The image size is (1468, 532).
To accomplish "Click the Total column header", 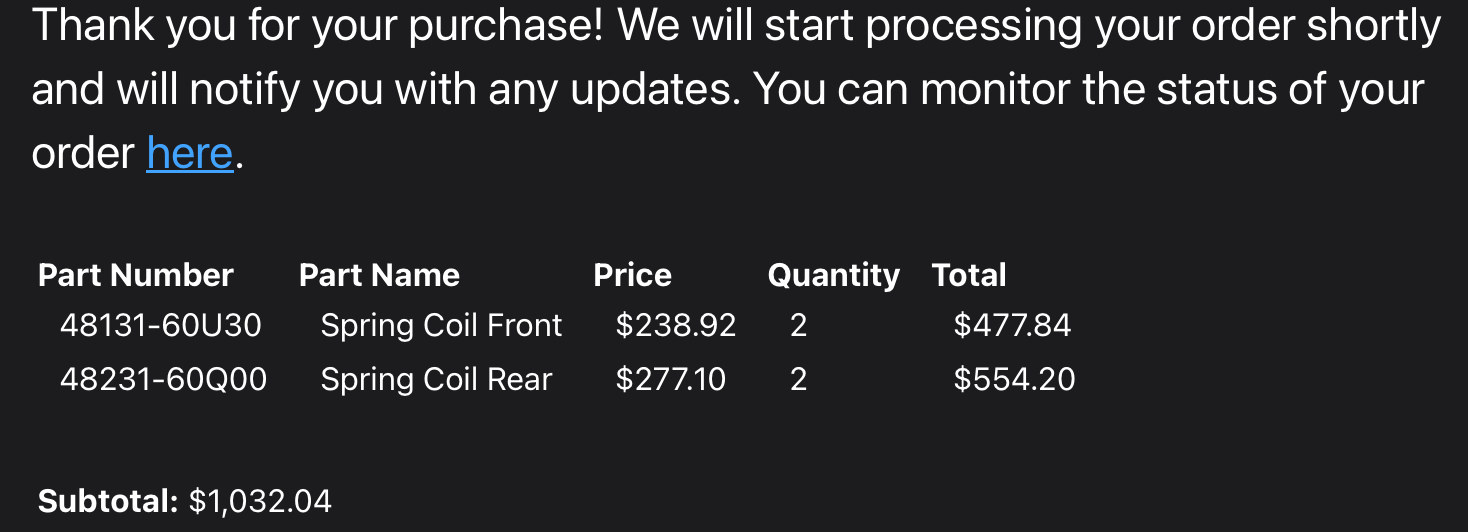I will click(x=969, y=275).
